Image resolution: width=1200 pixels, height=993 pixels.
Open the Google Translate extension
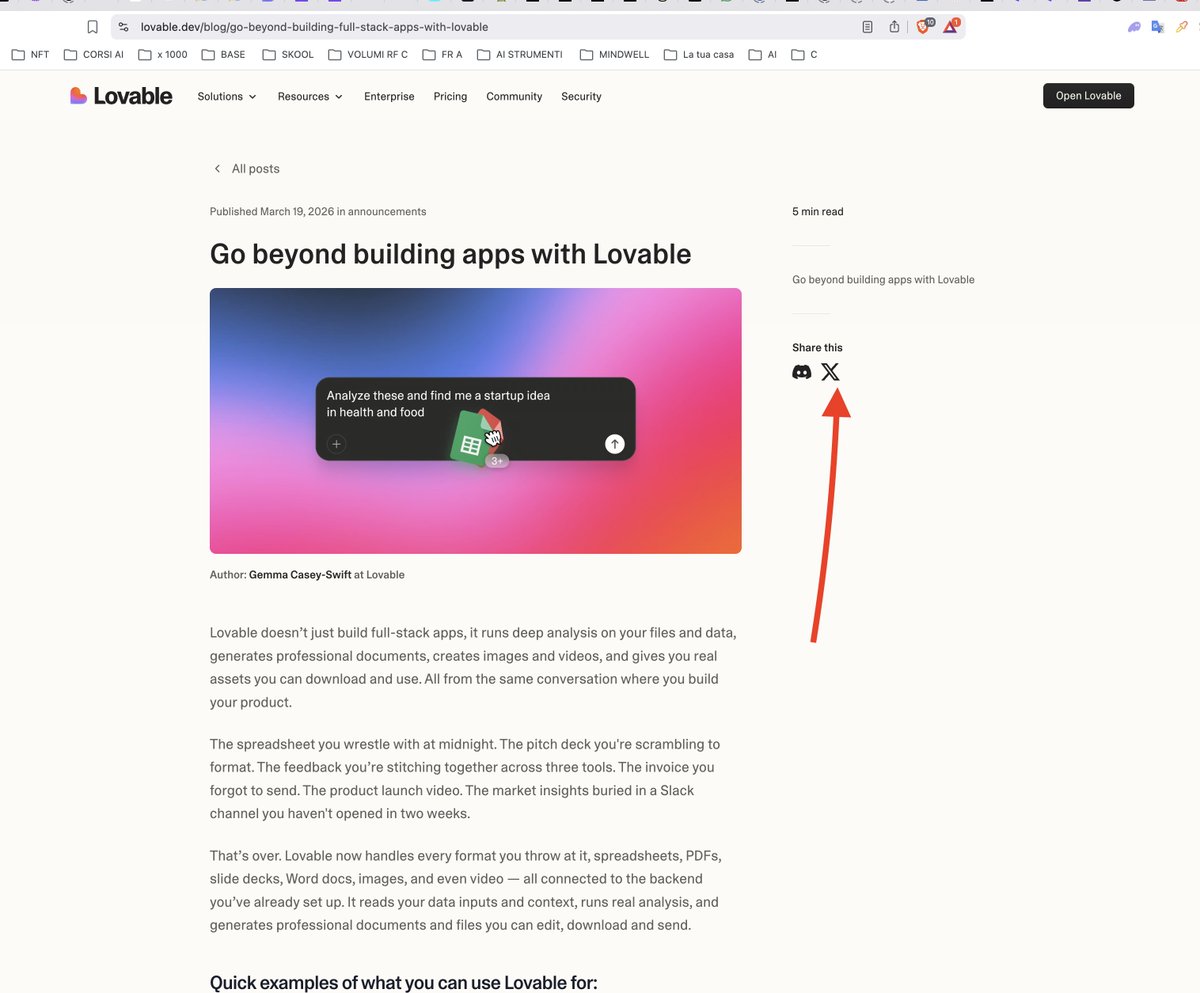coord(1158,27)
